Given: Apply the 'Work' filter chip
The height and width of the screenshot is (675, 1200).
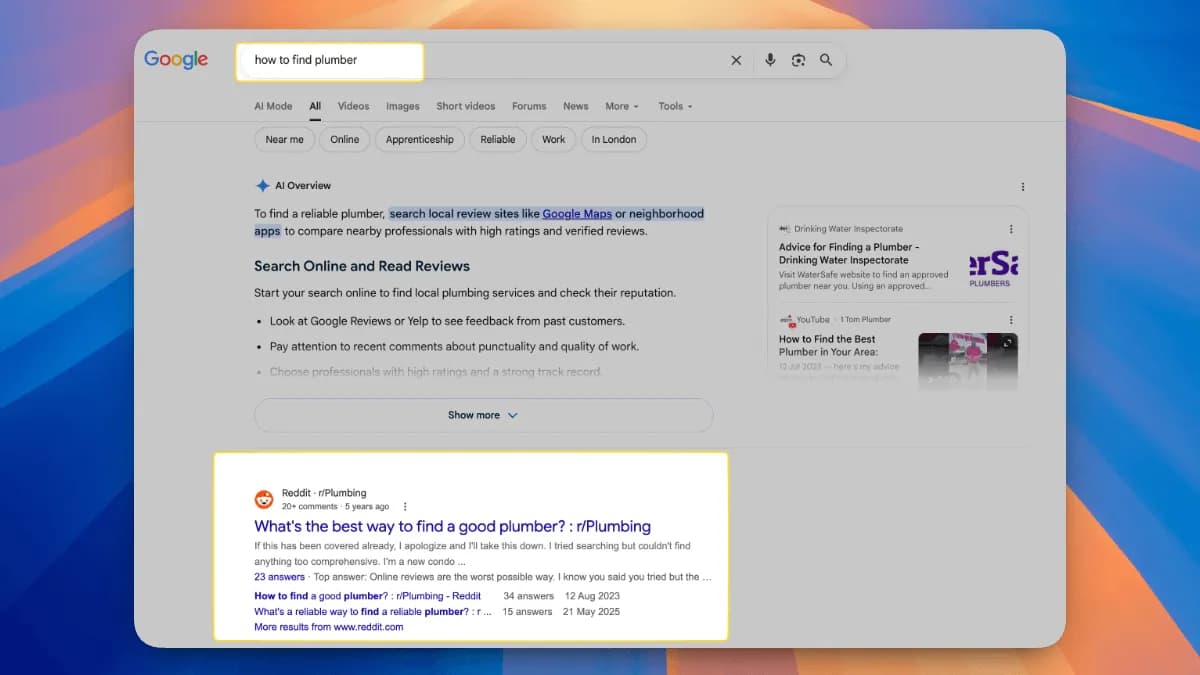Looking at the screenshot, I should (554, 140).
